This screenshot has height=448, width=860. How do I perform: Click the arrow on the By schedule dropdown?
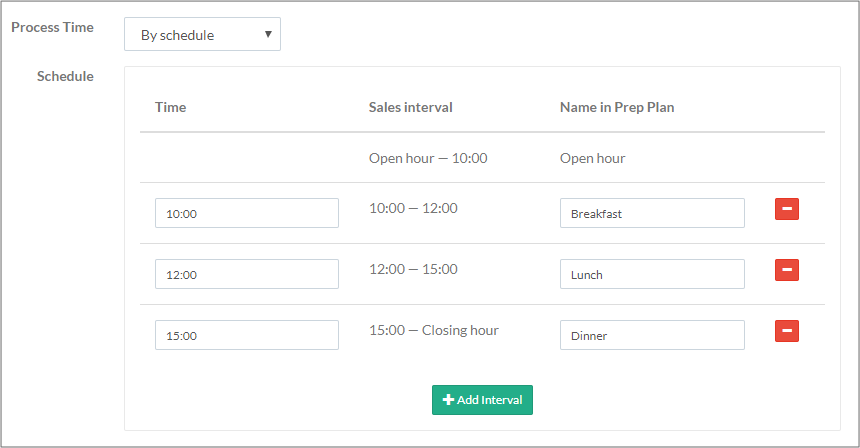point(267,35)
